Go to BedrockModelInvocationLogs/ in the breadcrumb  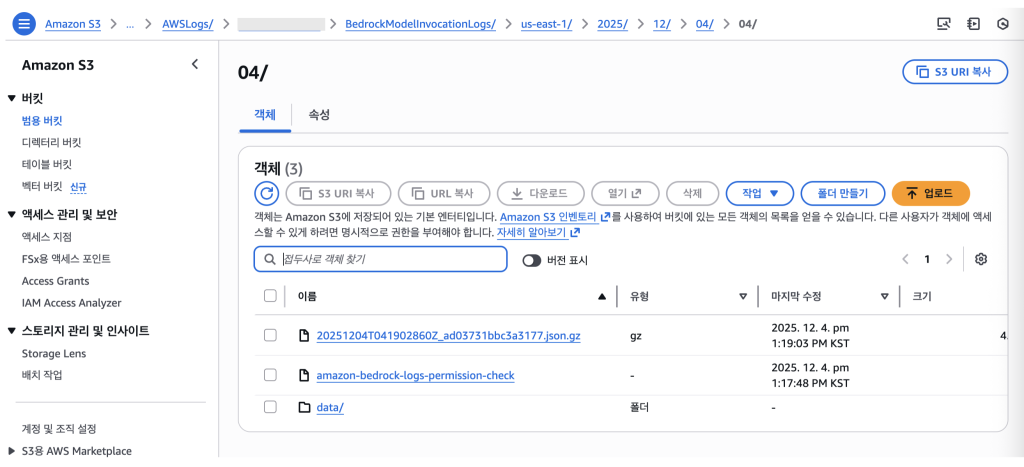(x=421, y=24)
